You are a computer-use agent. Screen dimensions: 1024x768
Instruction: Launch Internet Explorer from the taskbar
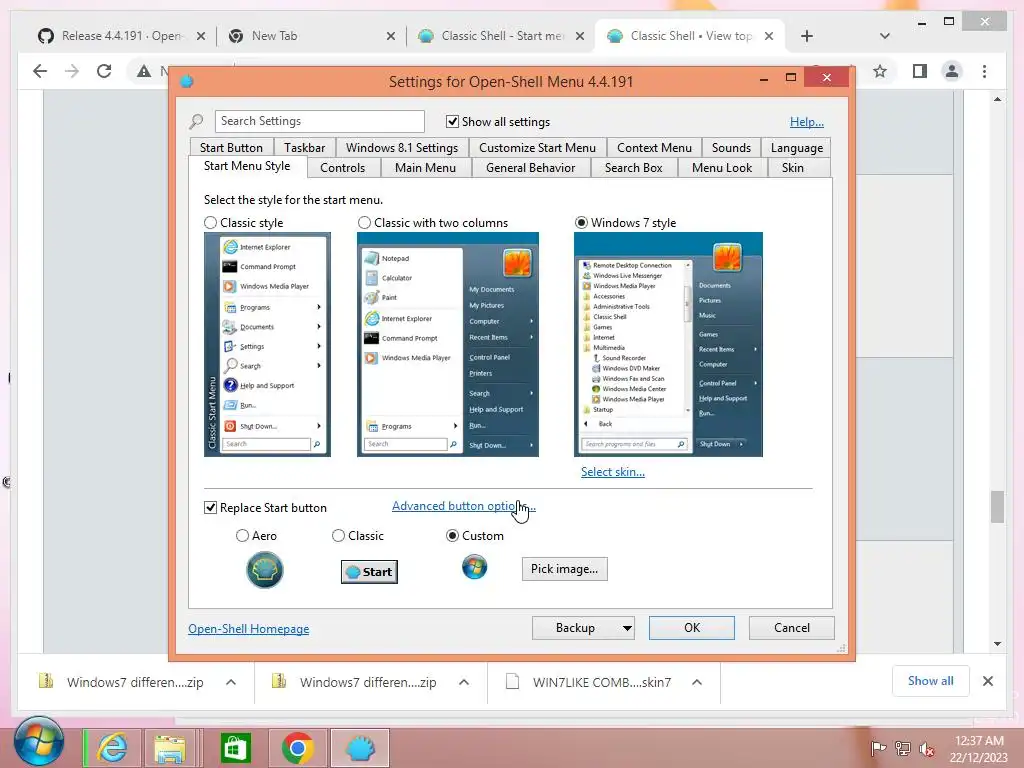(112, 747)
